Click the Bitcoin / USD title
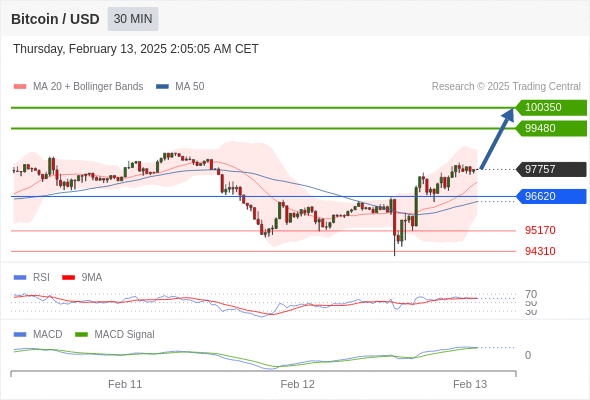 (55, 19)
